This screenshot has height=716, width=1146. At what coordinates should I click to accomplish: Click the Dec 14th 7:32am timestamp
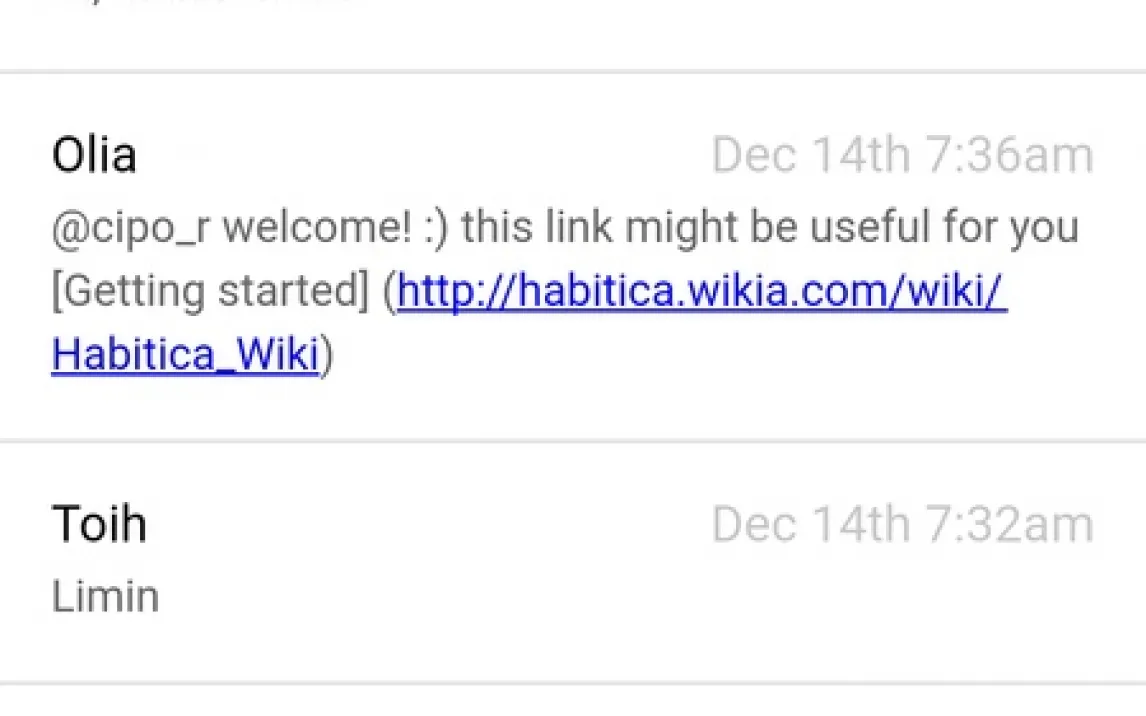coord(902,525)
